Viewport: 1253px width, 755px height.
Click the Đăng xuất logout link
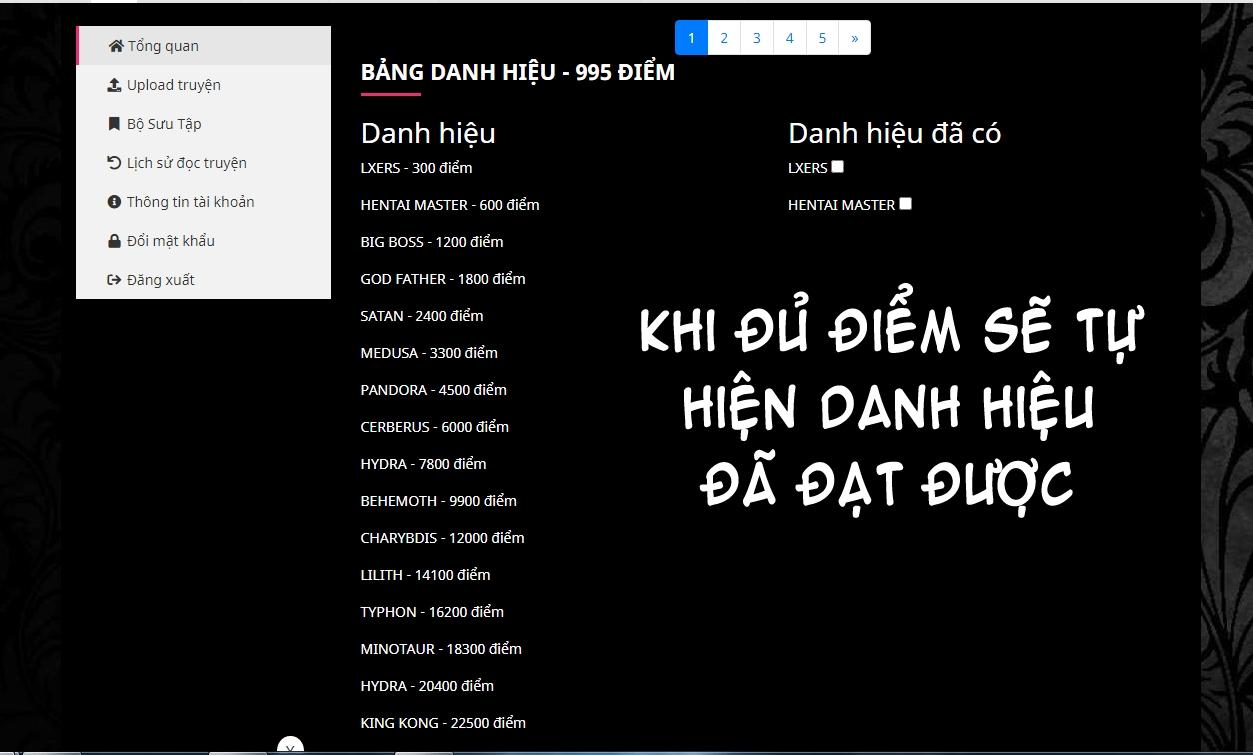tap(160, 280)
